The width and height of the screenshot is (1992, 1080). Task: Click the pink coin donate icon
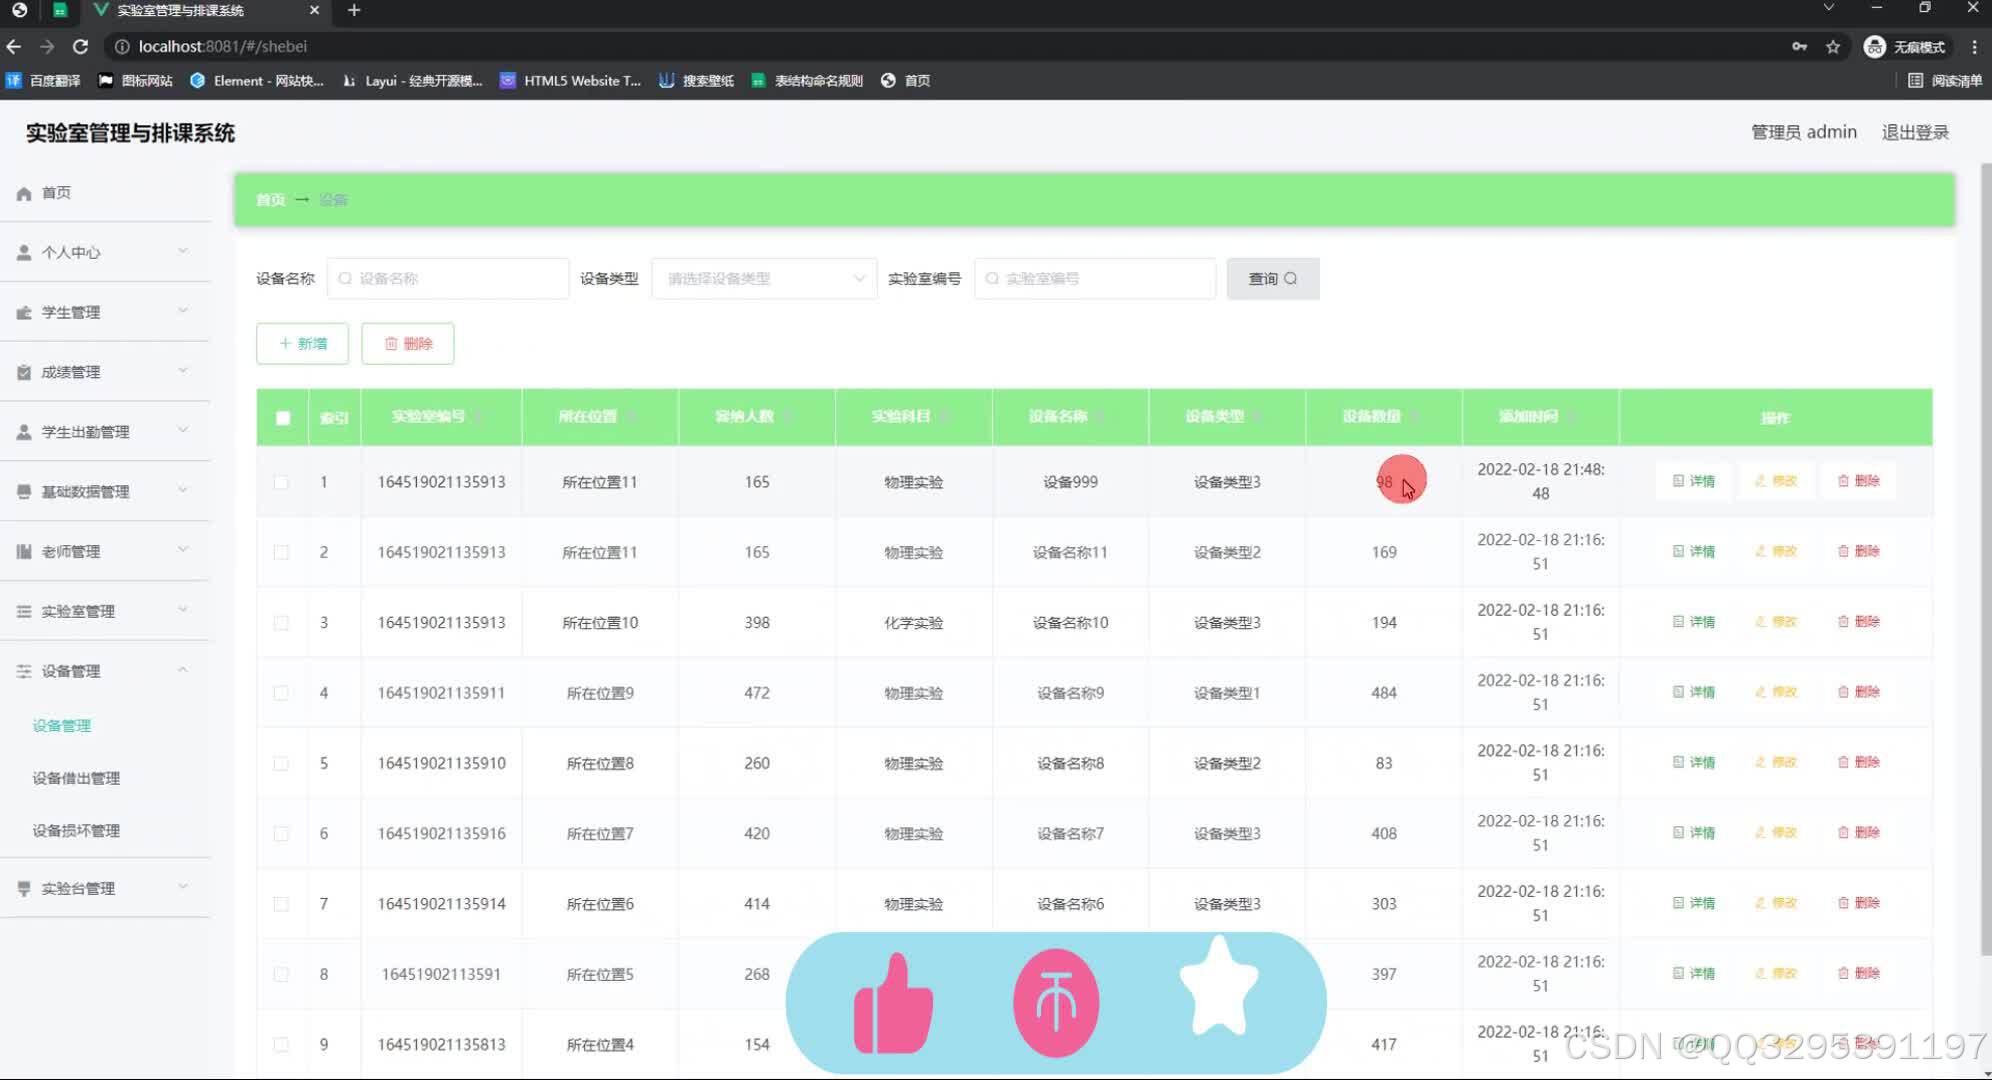pyautogui.click(x=1056, y=1003)
